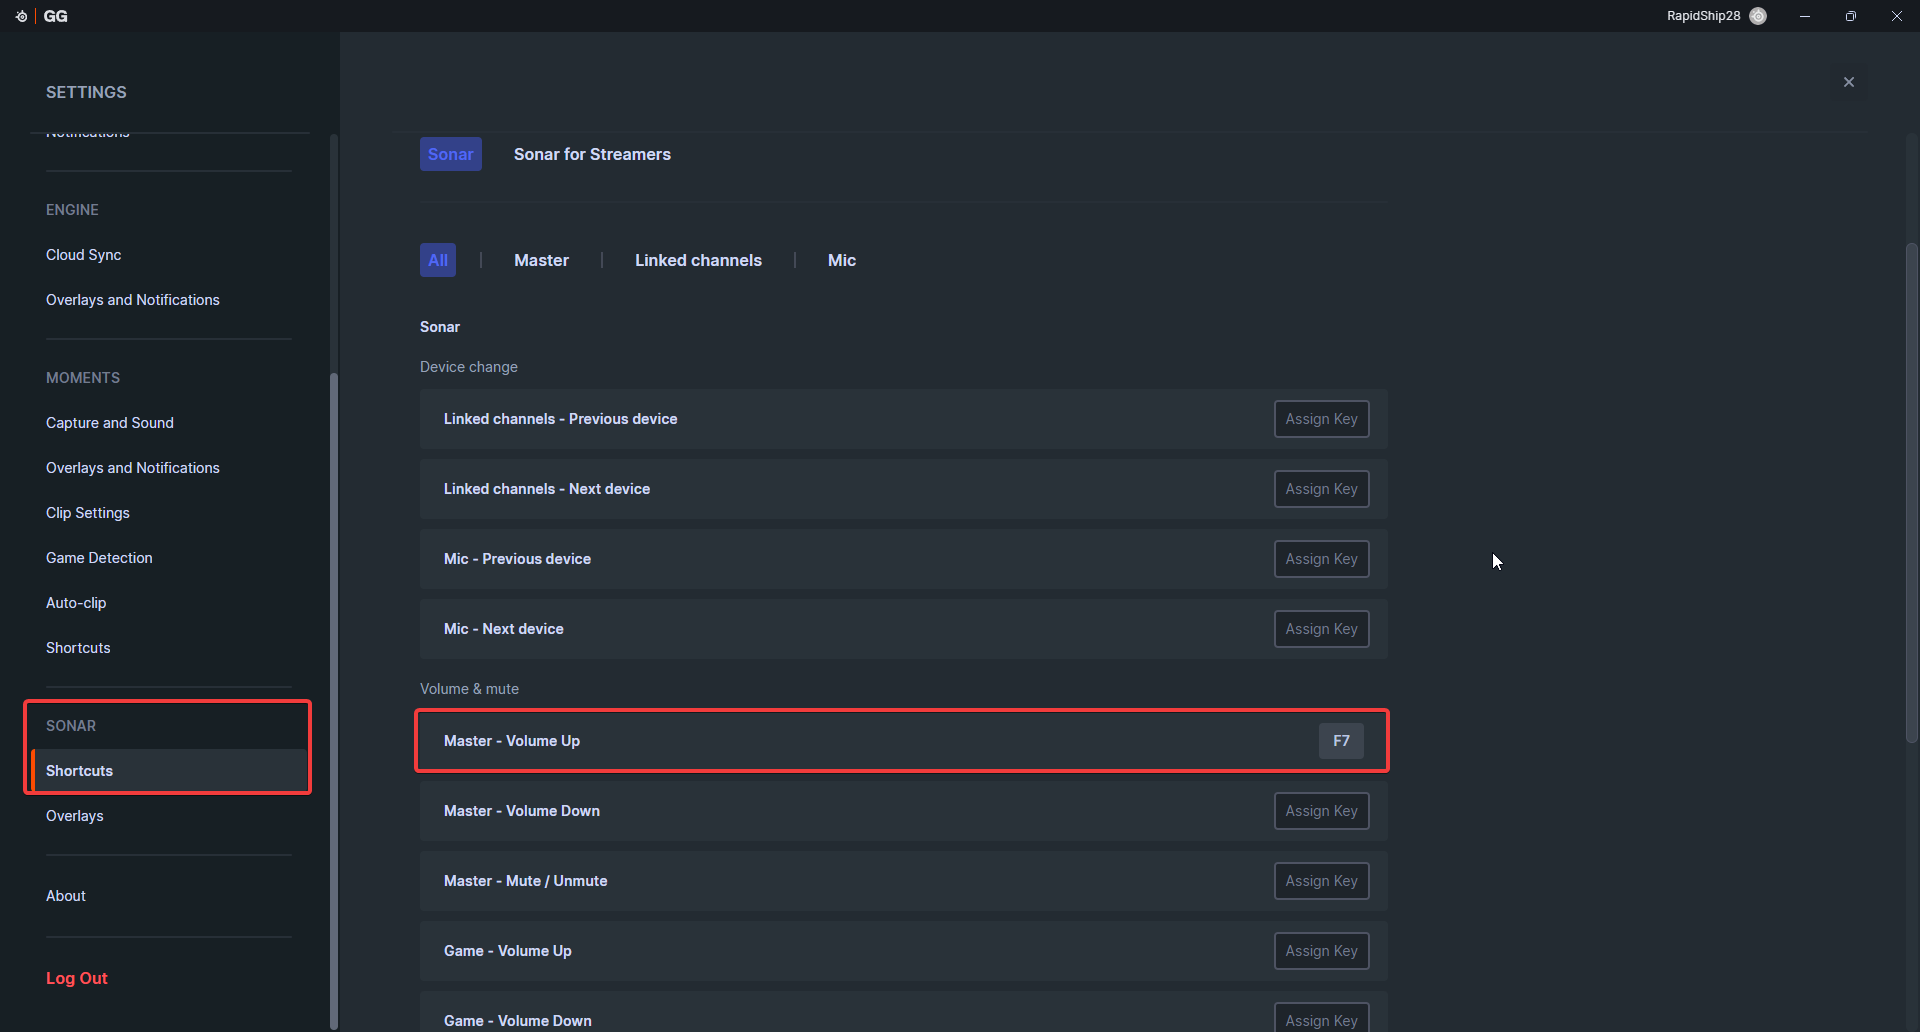Screen dimensions: 1920x1032
Task: Click the SteelSeries logo icon in title bar
Action: (21, 16)
